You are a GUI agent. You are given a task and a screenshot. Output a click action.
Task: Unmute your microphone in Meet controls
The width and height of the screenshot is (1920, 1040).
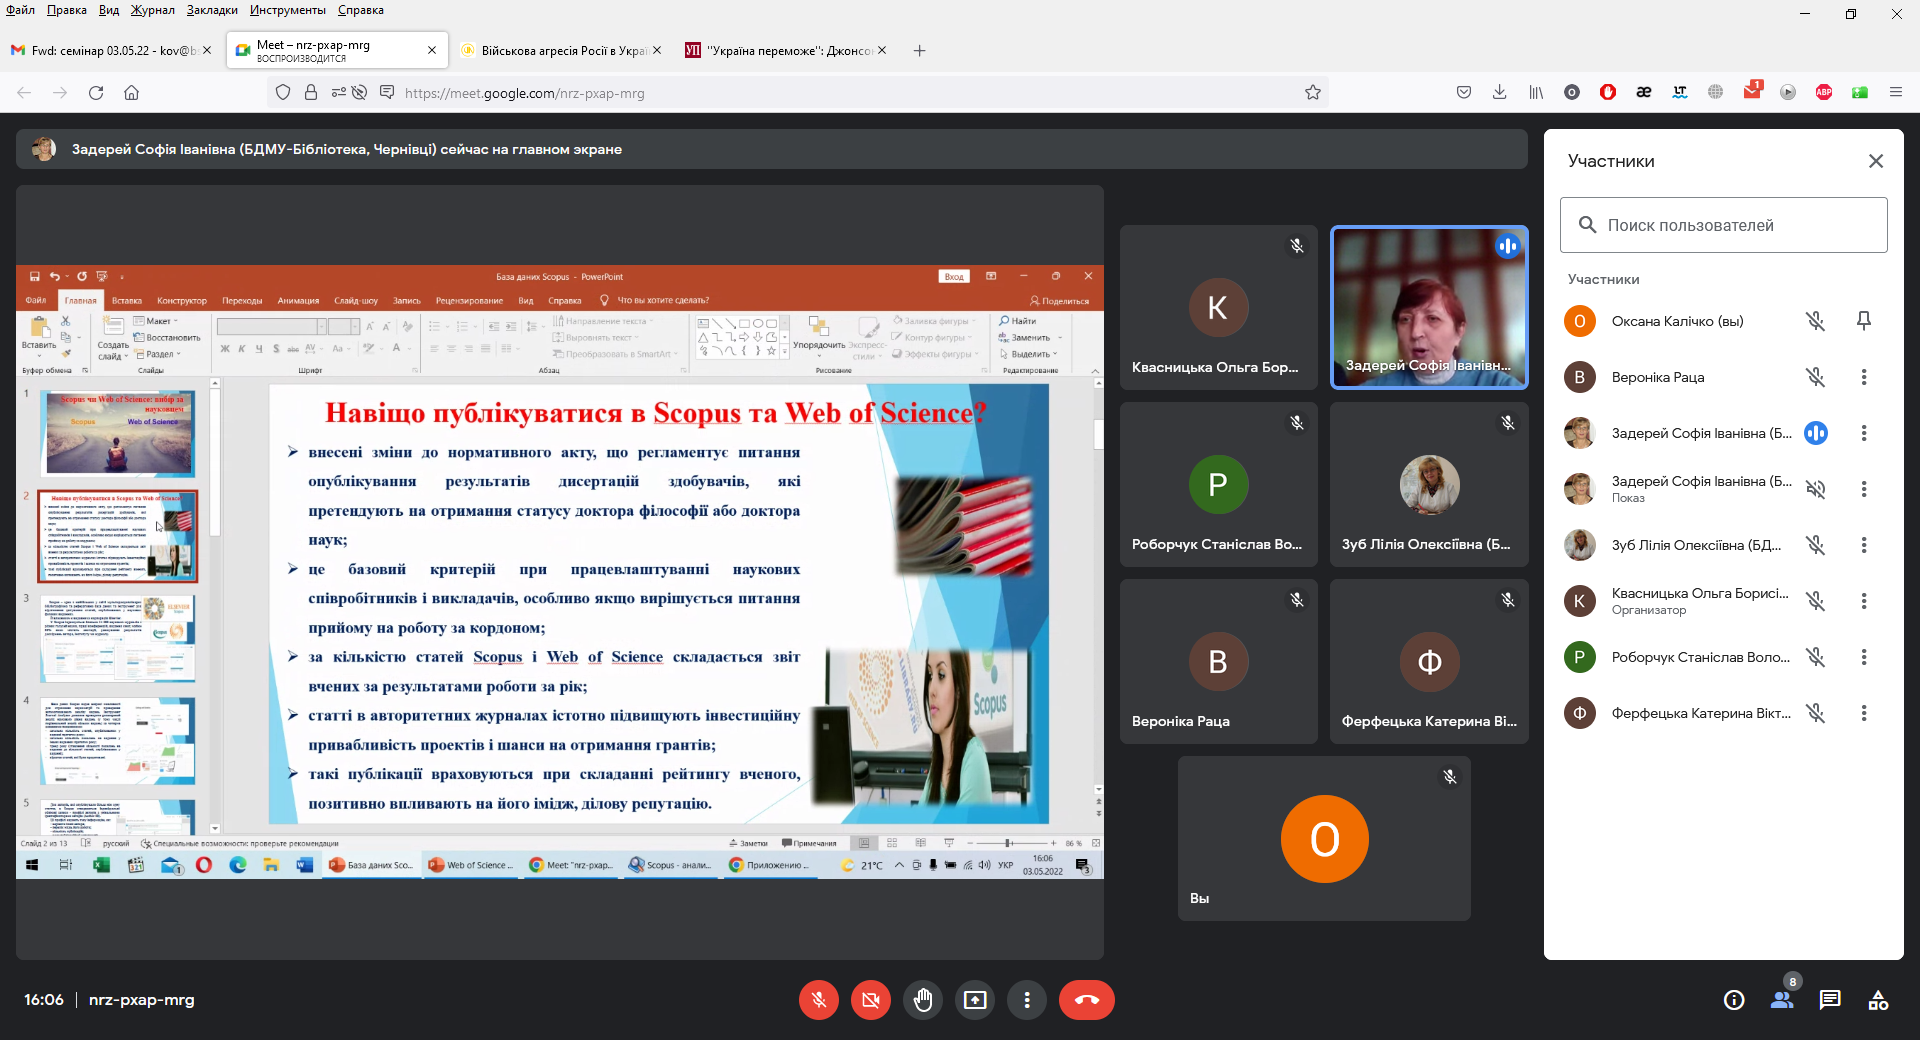click(x=819, y=1000)
